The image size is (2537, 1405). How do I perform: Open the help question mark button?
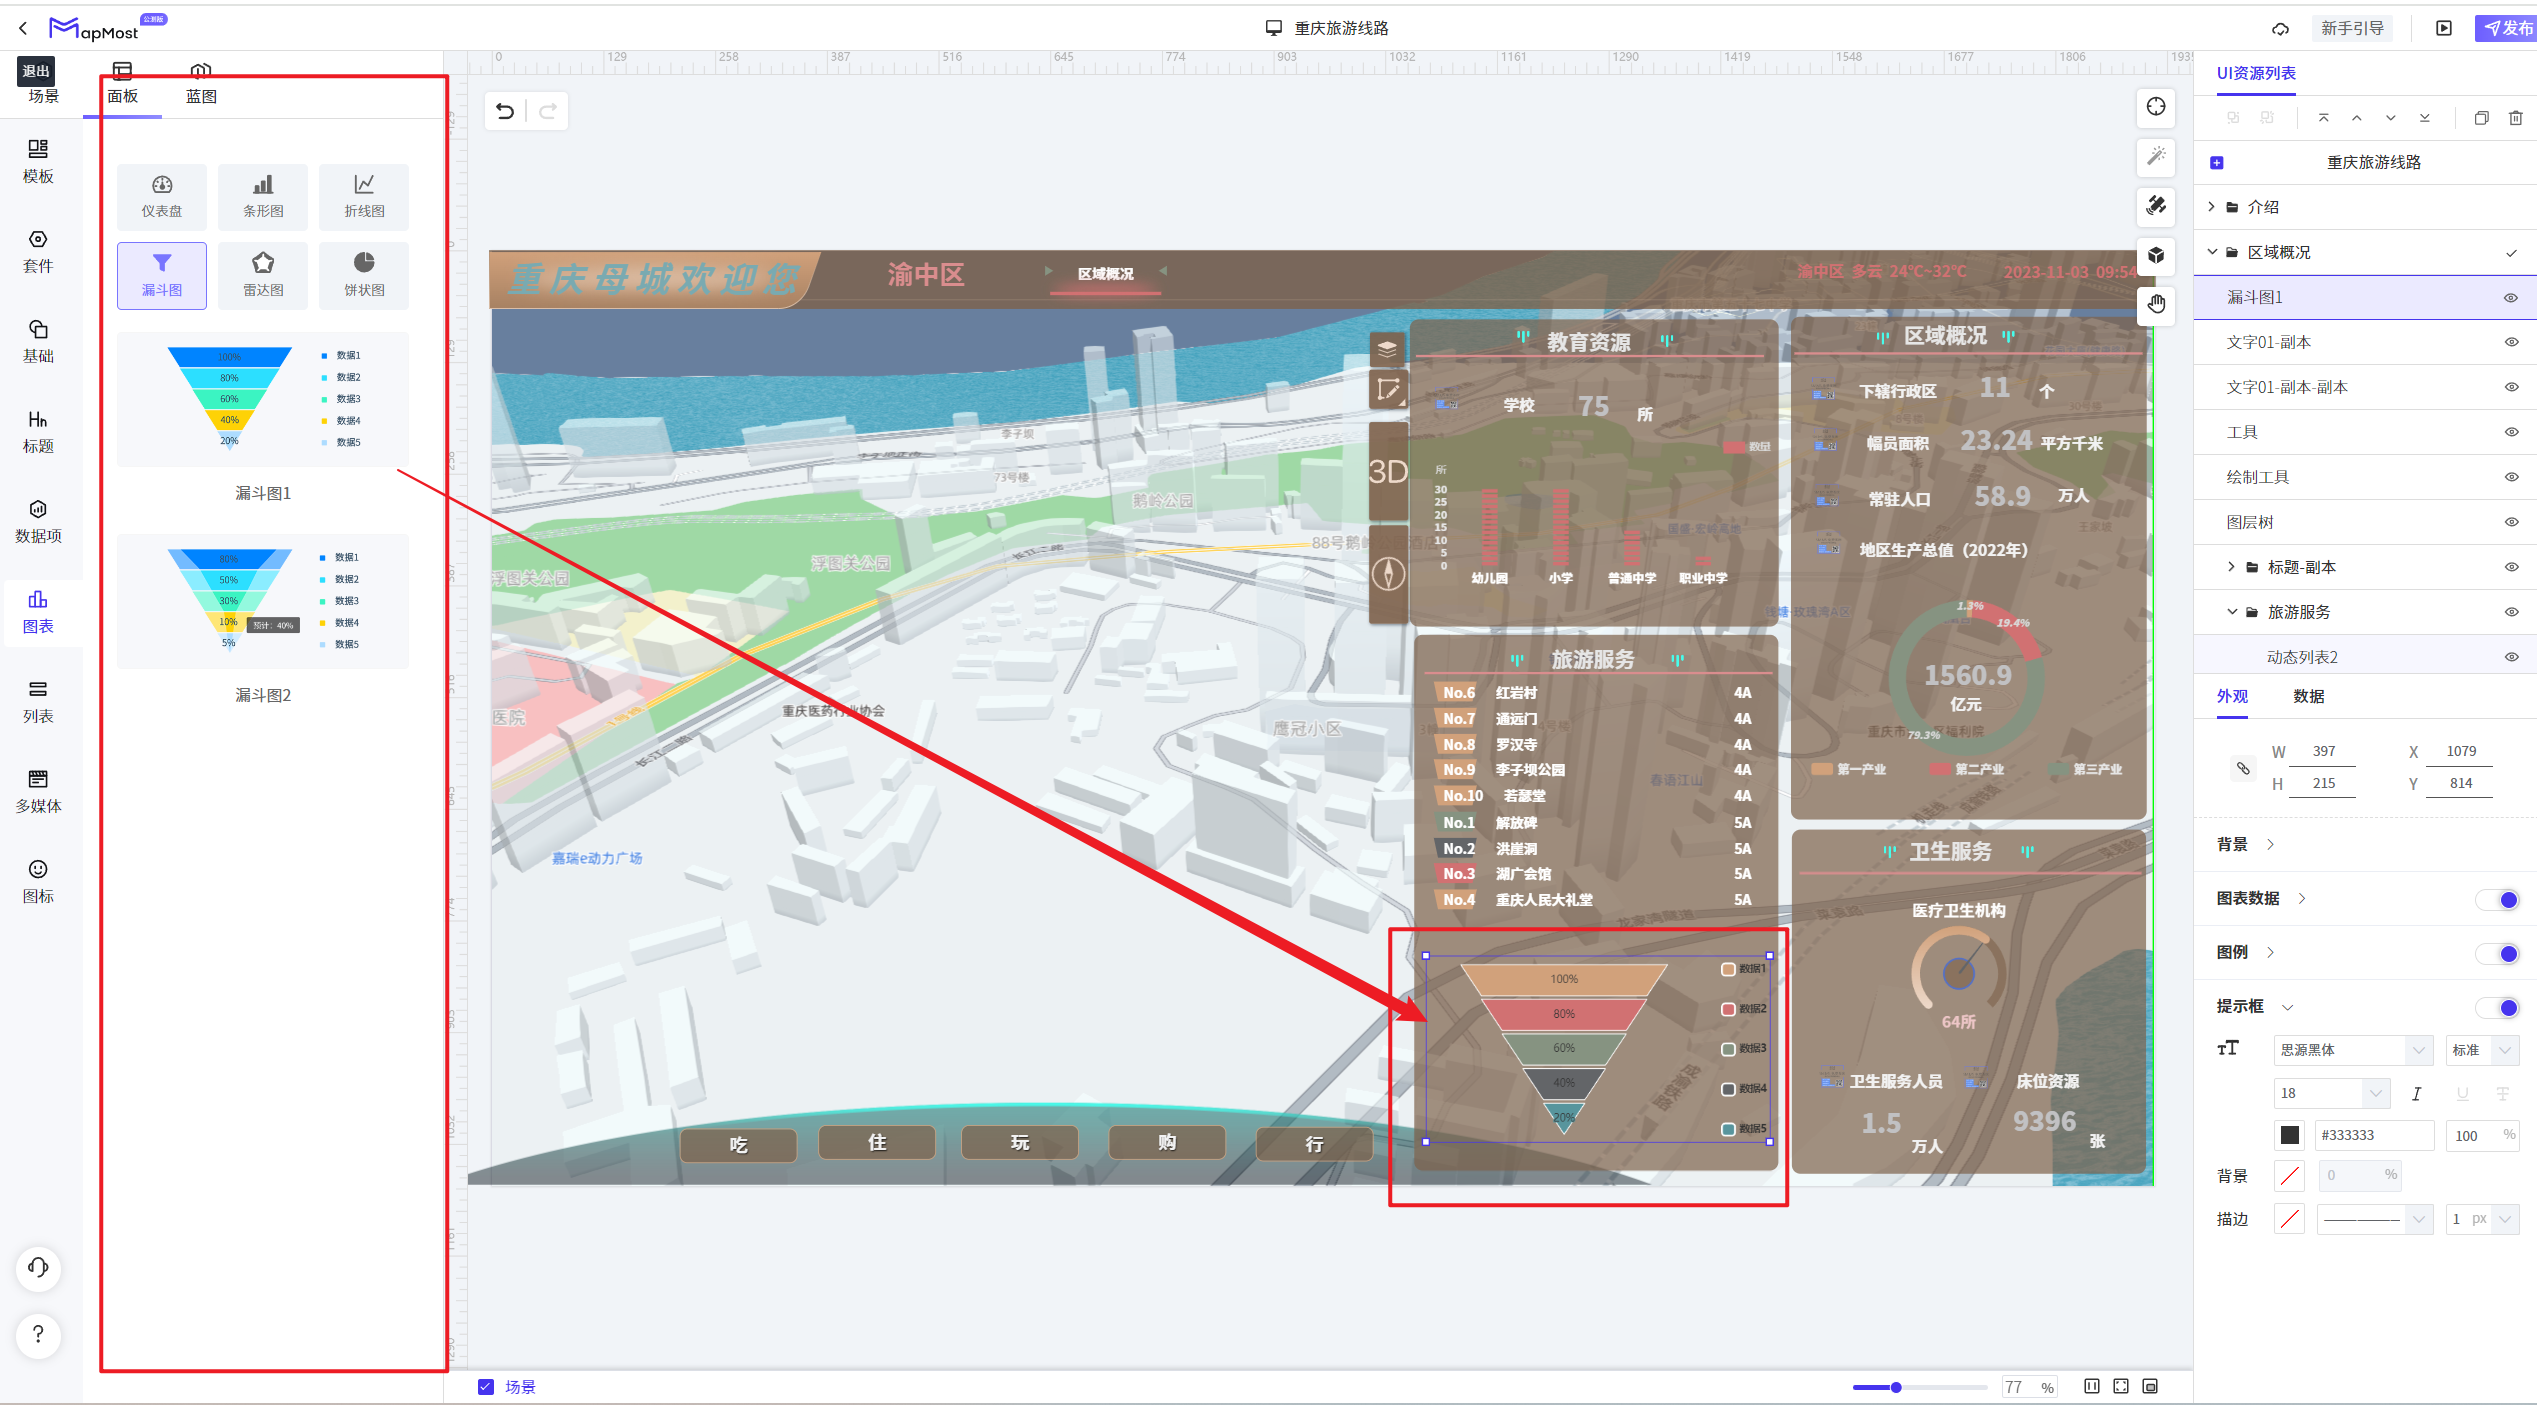(x=38, y=1334)
